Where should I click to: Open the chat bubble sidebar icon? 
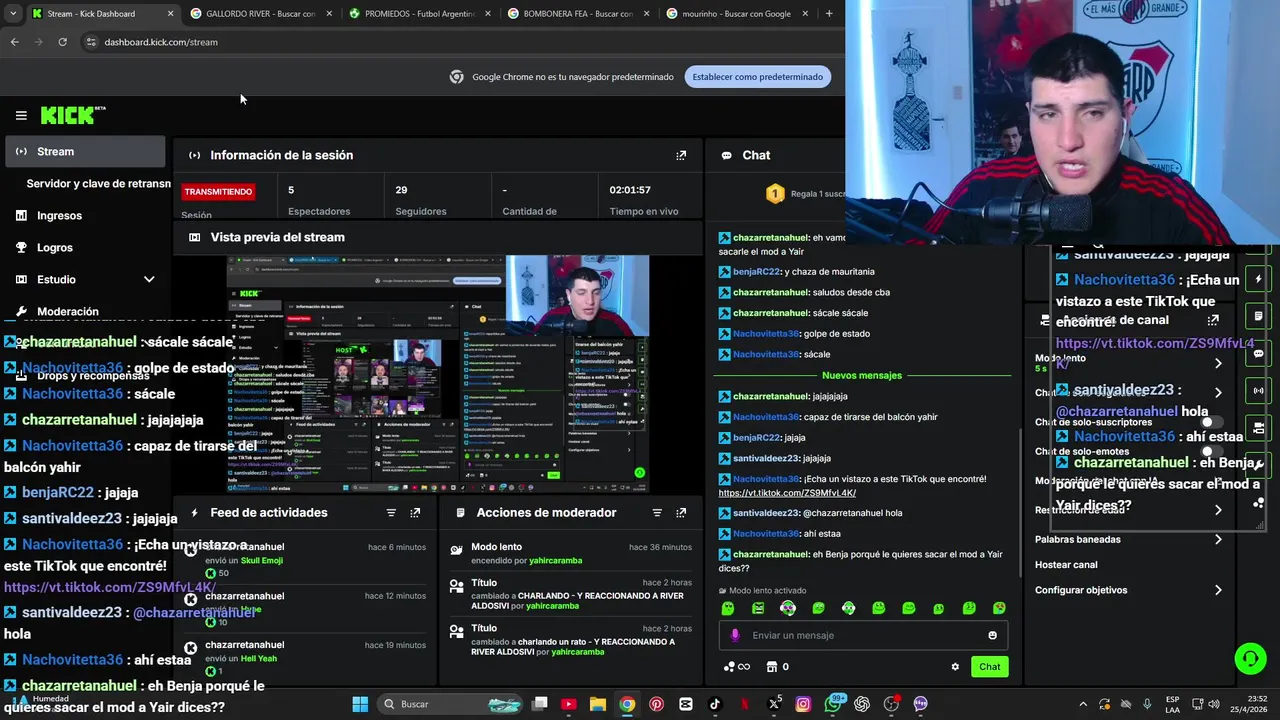tap(1258, 353)
